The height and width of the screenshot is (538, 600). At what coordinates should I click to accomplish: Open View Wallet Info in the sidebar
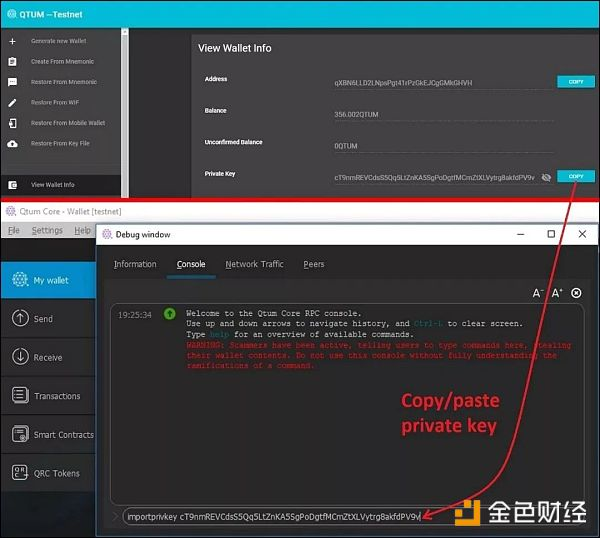click(x=61, y=185)
